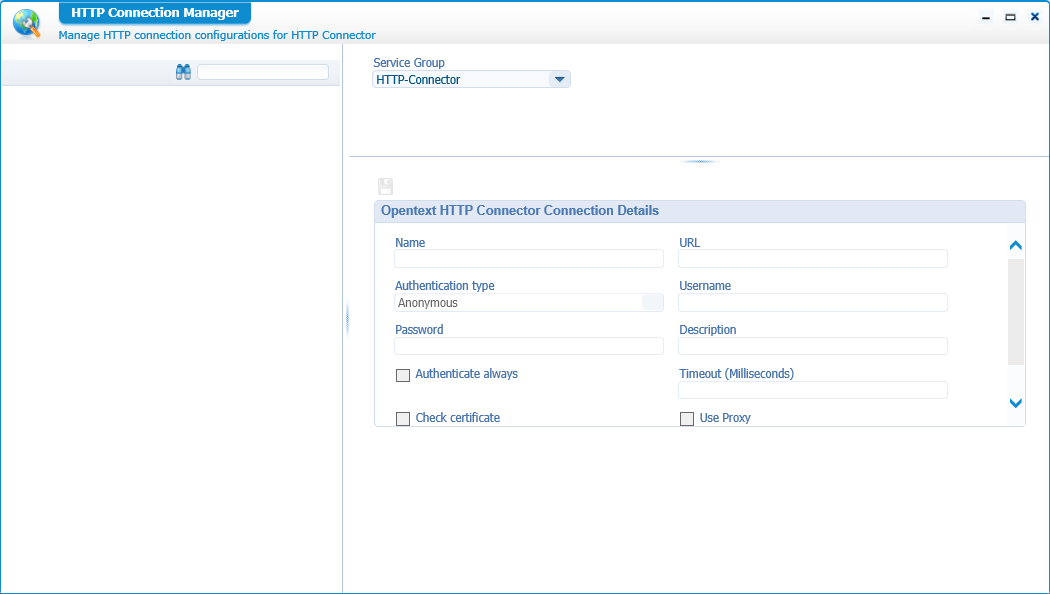Click the details panel scroll up chevron

[1016, 245]
